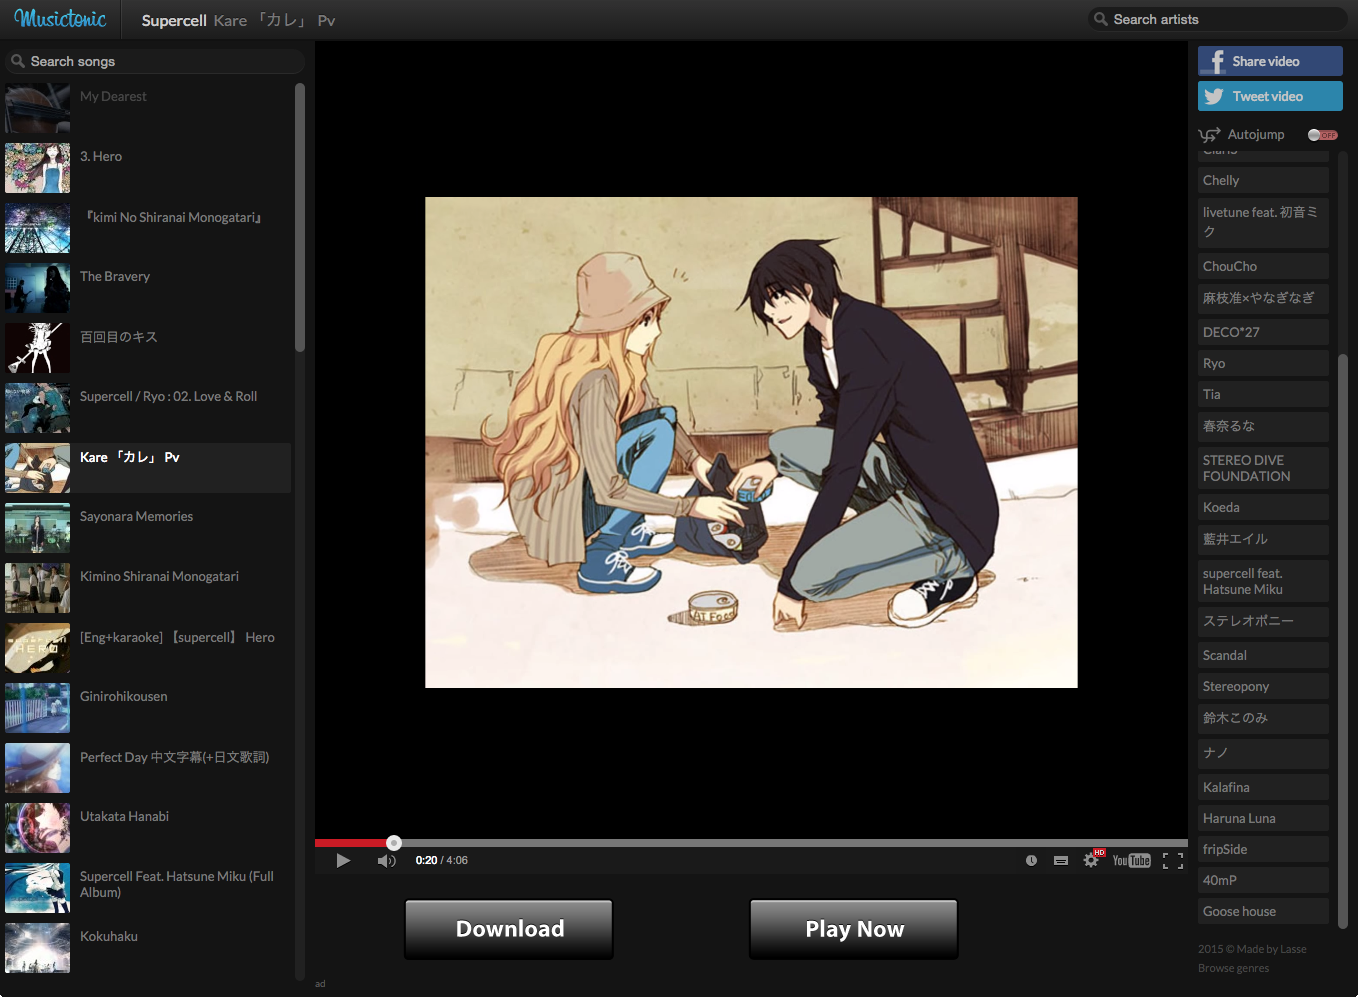Select the current song Kare「カレ」Pv

[x=148, y=468]
